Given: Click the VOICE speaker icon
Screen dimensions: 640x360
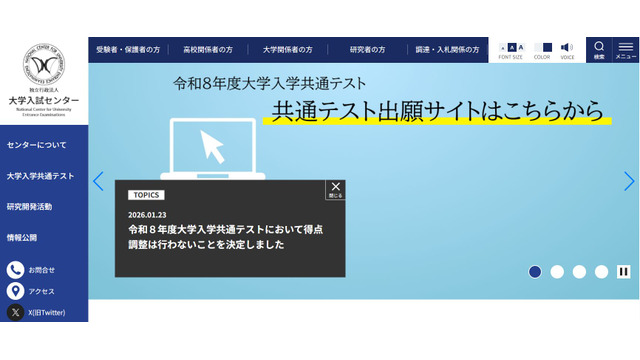Looking at the screenshot, I should 567,47.
